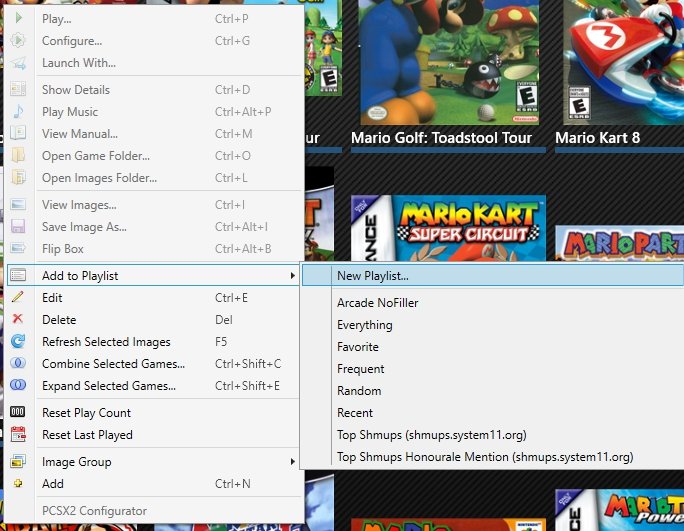Image resolution: width=684 pixels, height=531 pixels.
Task: Choose View Images... menu entry
Action: [x=154, y=205]
